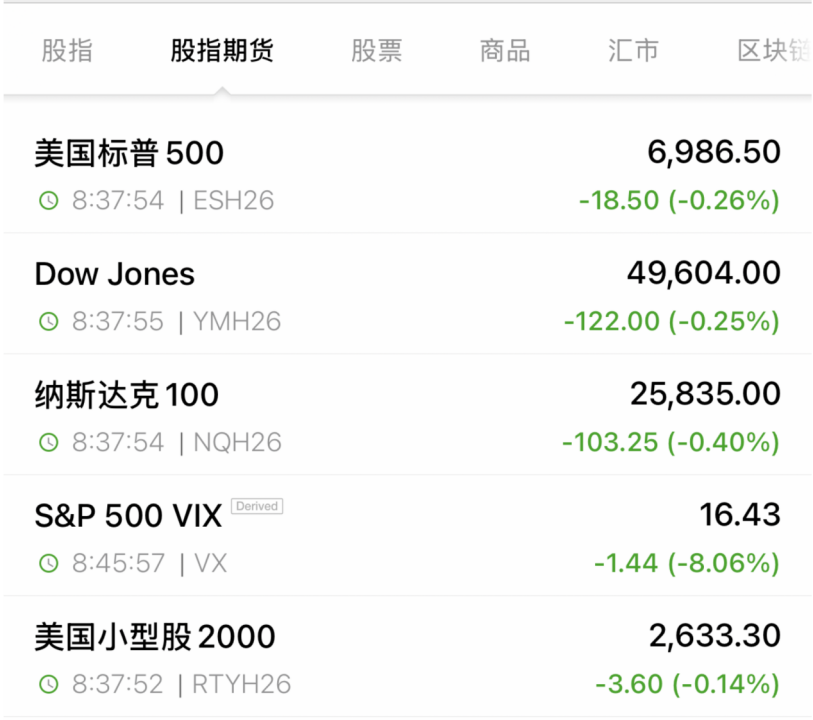Open the S&P 500 VIX quote
The height and width of the screenshot is (720, 813).
point(127,516)
